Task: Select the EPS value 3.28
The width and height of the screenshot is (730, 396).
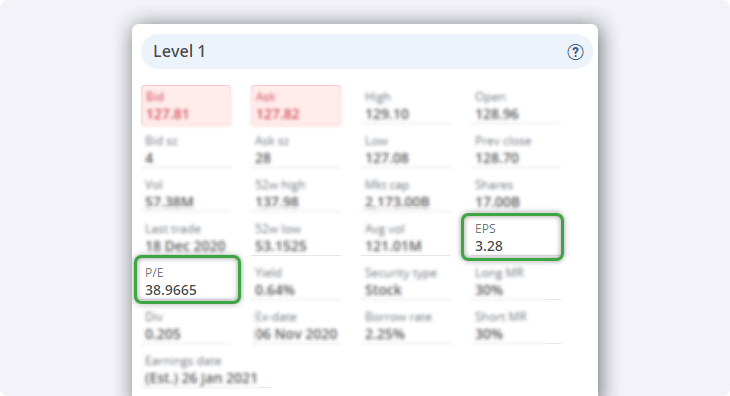Action: coord(488,246)
